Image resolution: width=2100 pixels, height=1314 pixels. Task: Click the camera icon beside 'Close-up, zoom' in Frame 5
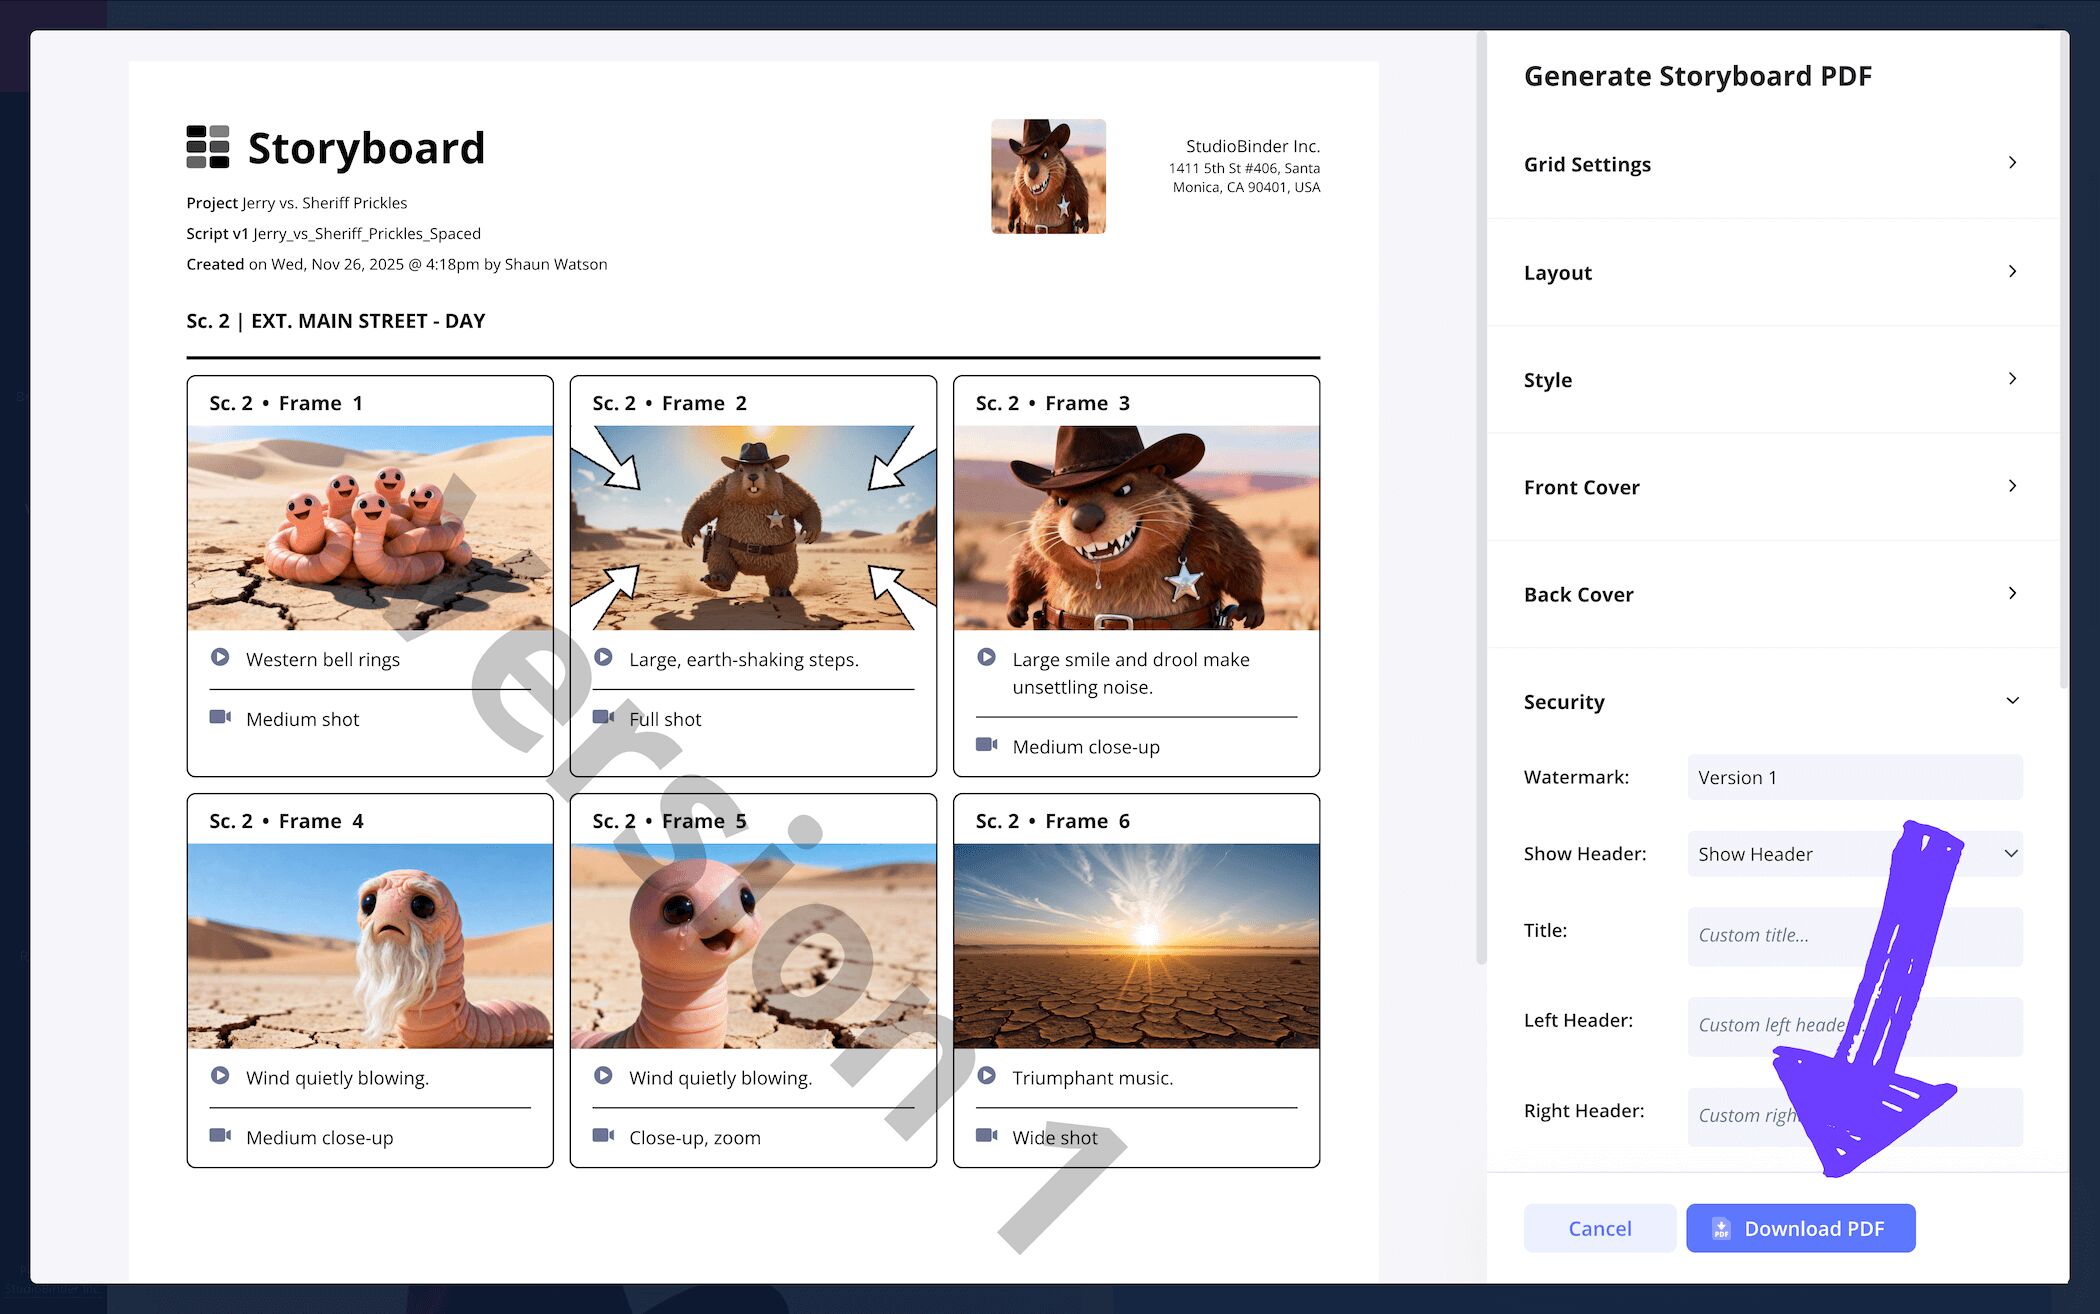[603, 1135]
